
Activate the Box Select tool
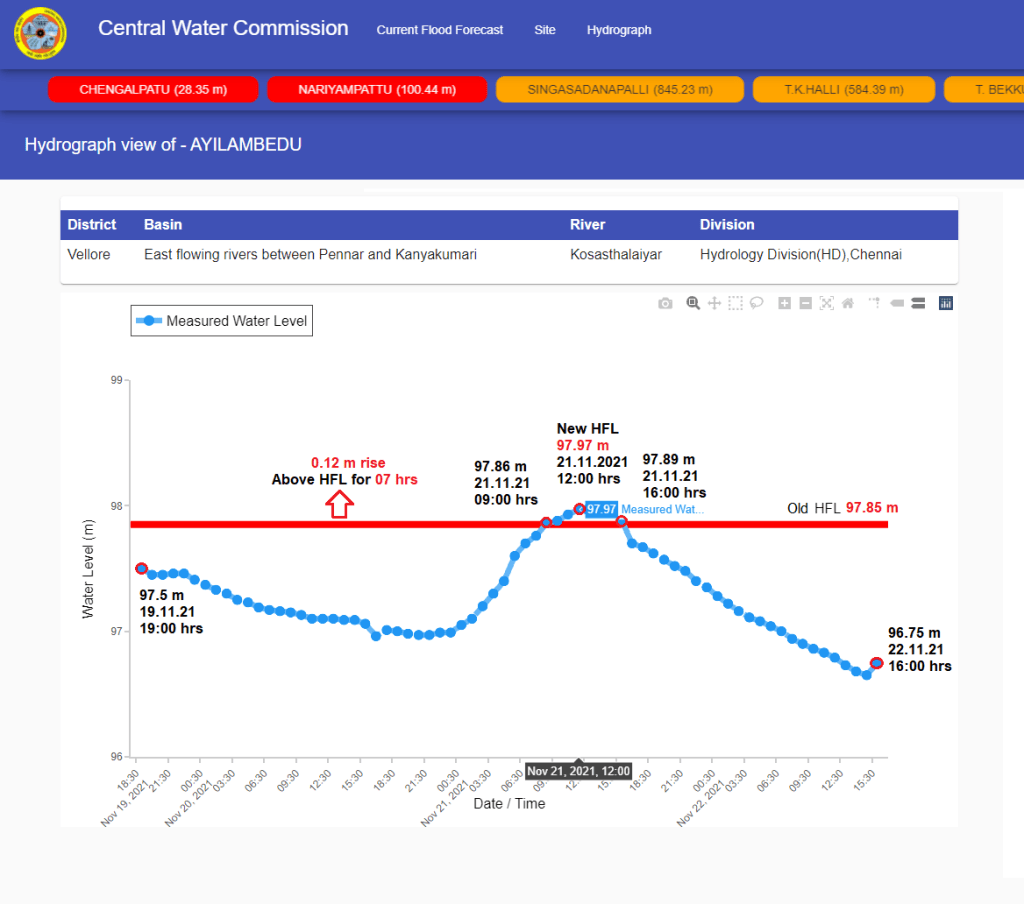click(x=735, y=303)
